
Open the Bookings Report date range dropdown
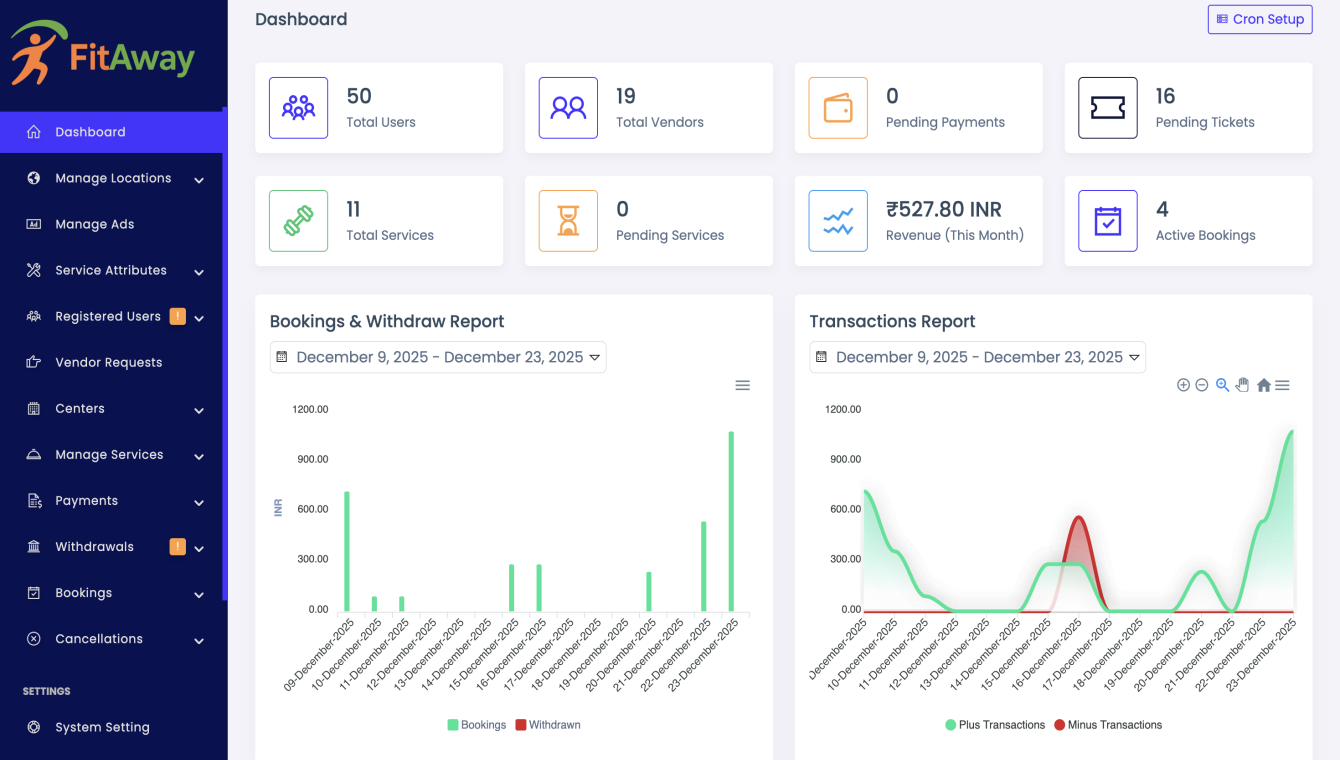click(438, 357)
